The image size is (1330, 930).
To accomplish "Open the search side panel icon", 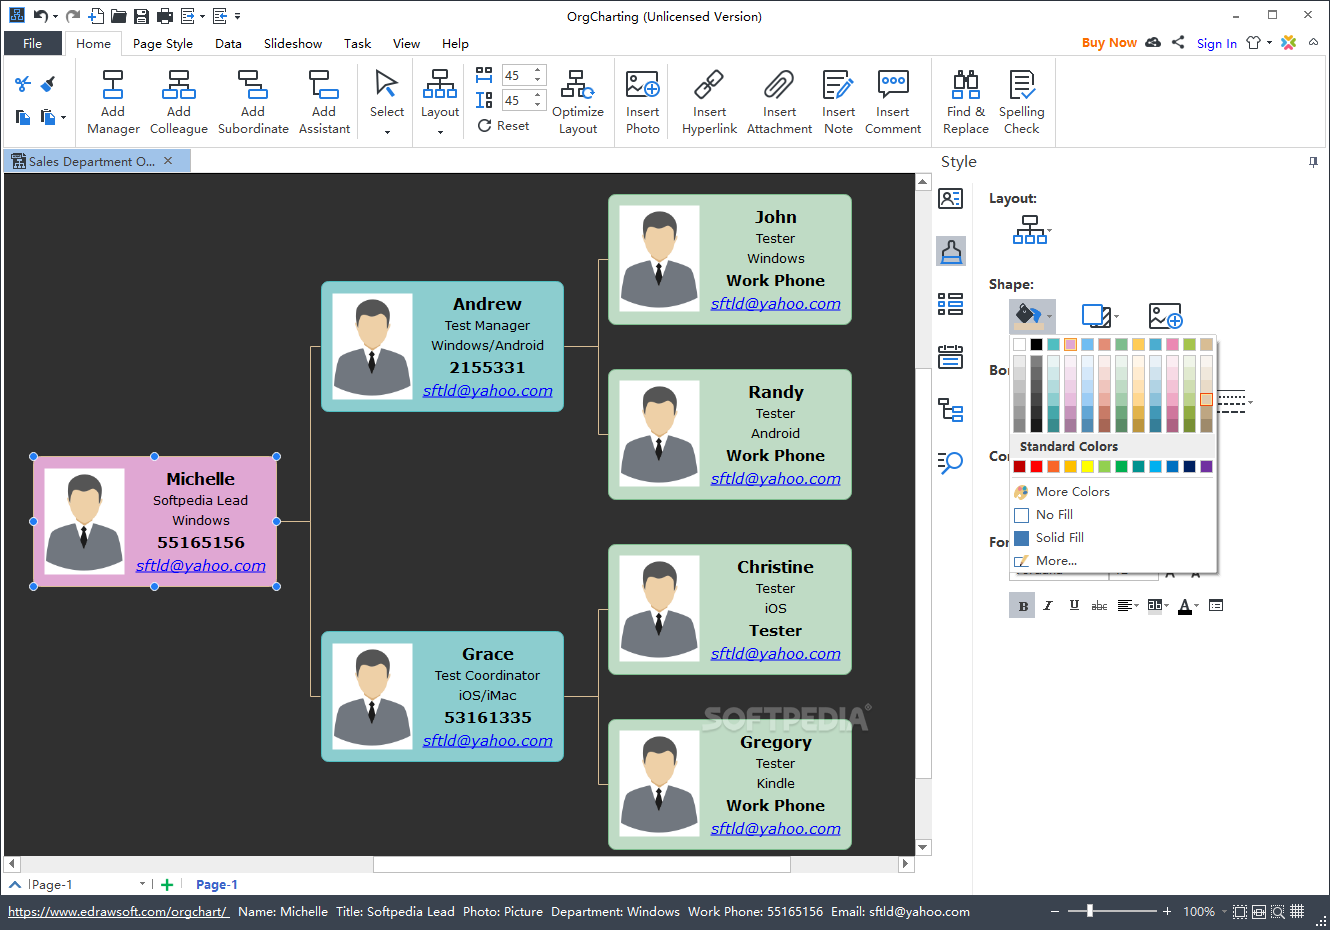I will coord(950,461).
